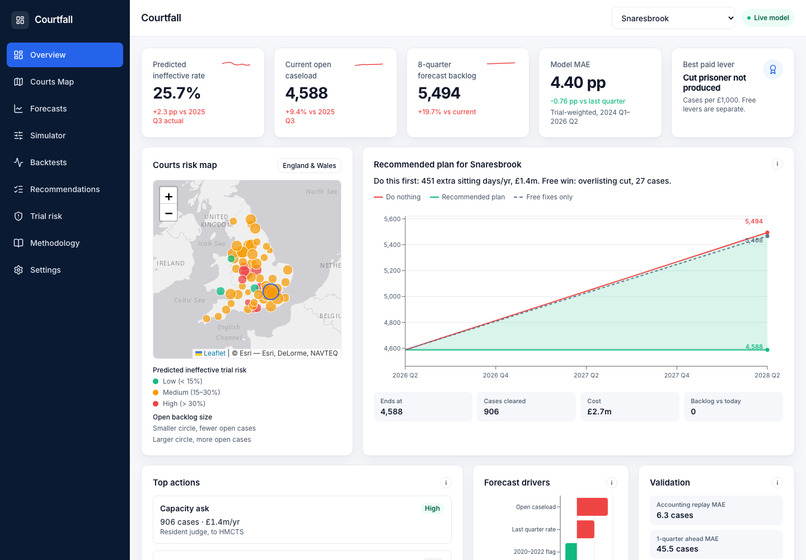Image resolution: width=806 pixels, height=560 pixels.
Task: Click the red High risk legend dot
Action: [156, 404]
